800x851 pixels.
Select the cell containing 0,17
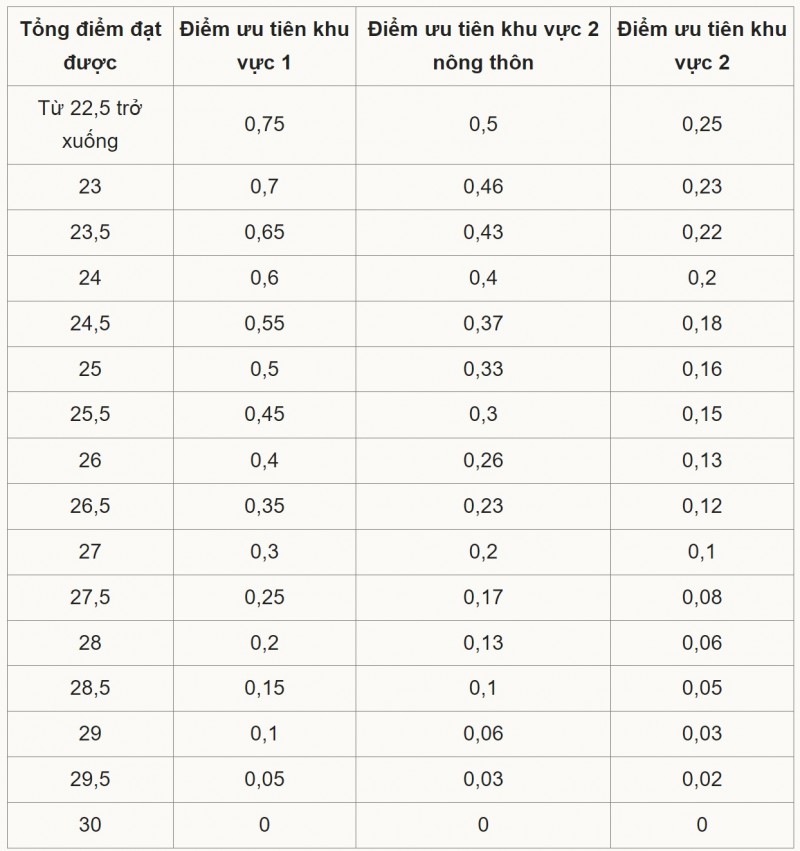coord(483,597)
